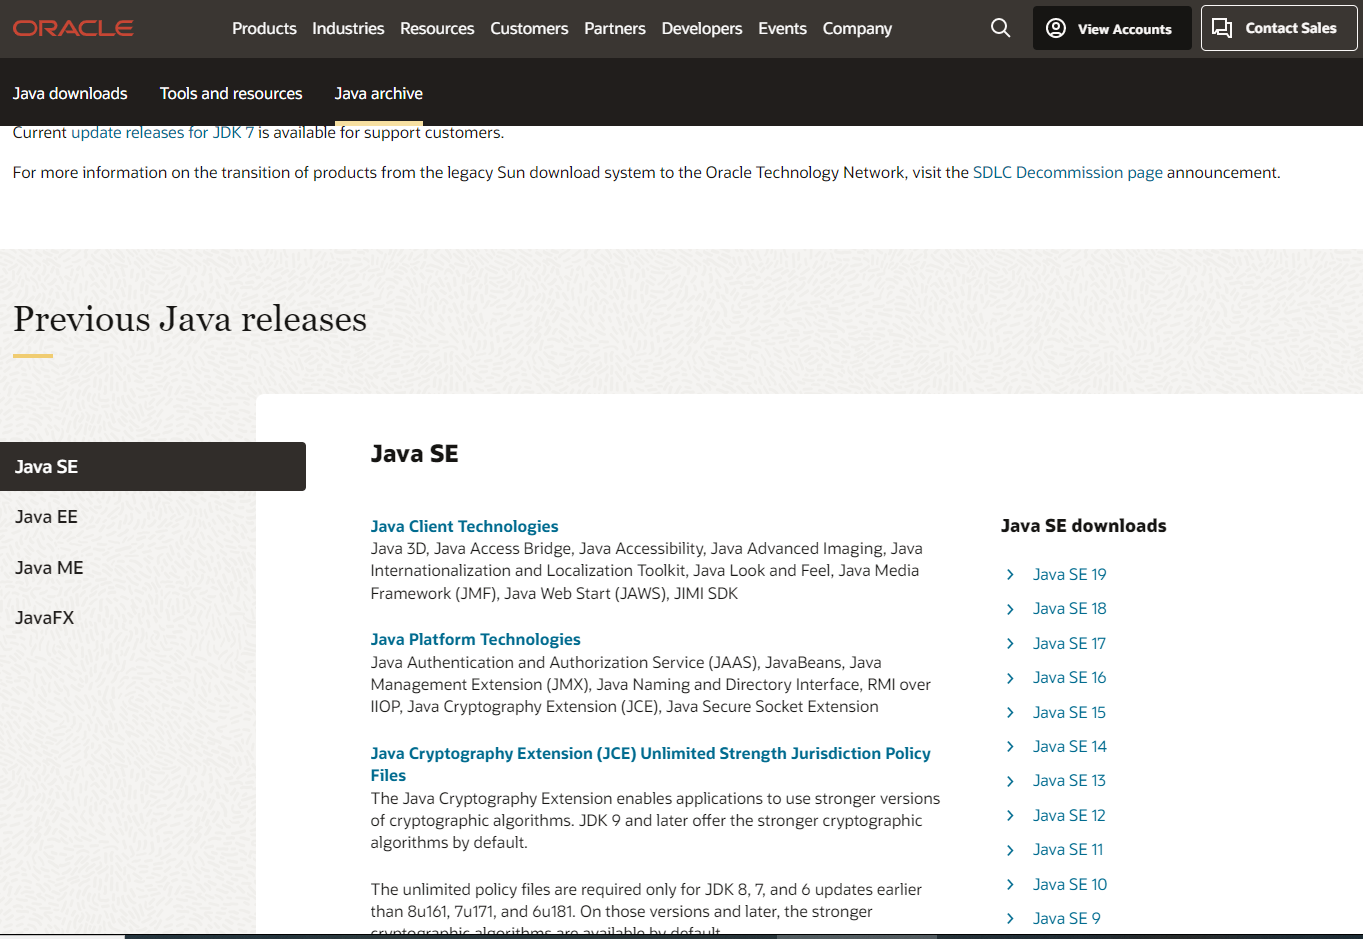Open the Java Platform Technologies link
This screenshot has width=1363, height=939.
pos(475,639)
